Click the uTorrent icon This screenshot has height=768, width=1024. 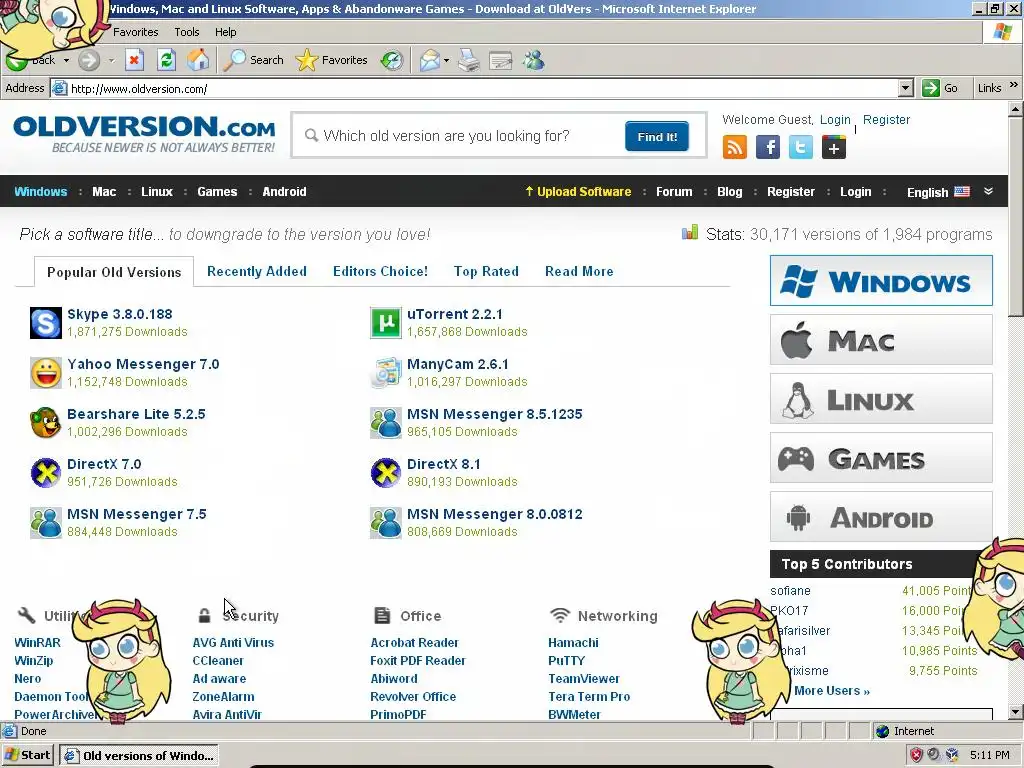(386, 323)
